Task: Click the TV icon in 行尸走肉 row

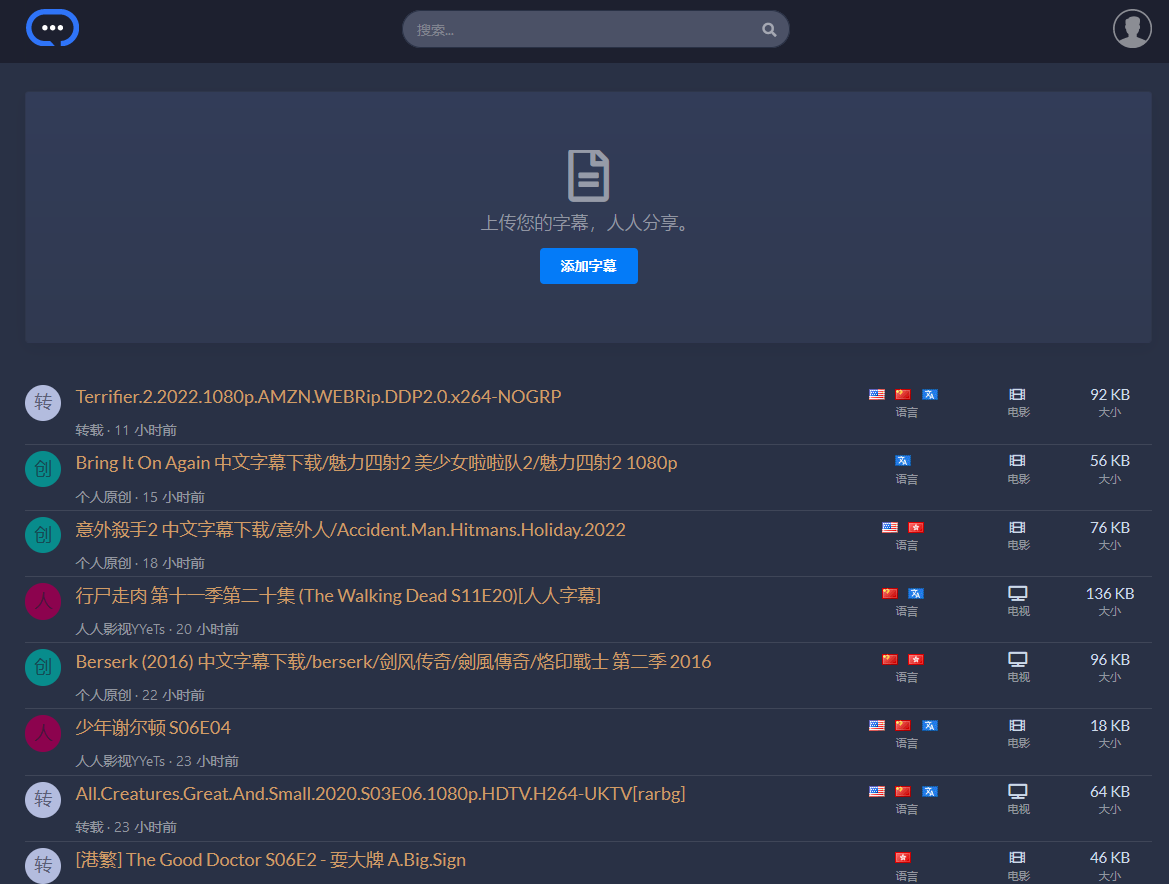Action: coord(1018,593)
